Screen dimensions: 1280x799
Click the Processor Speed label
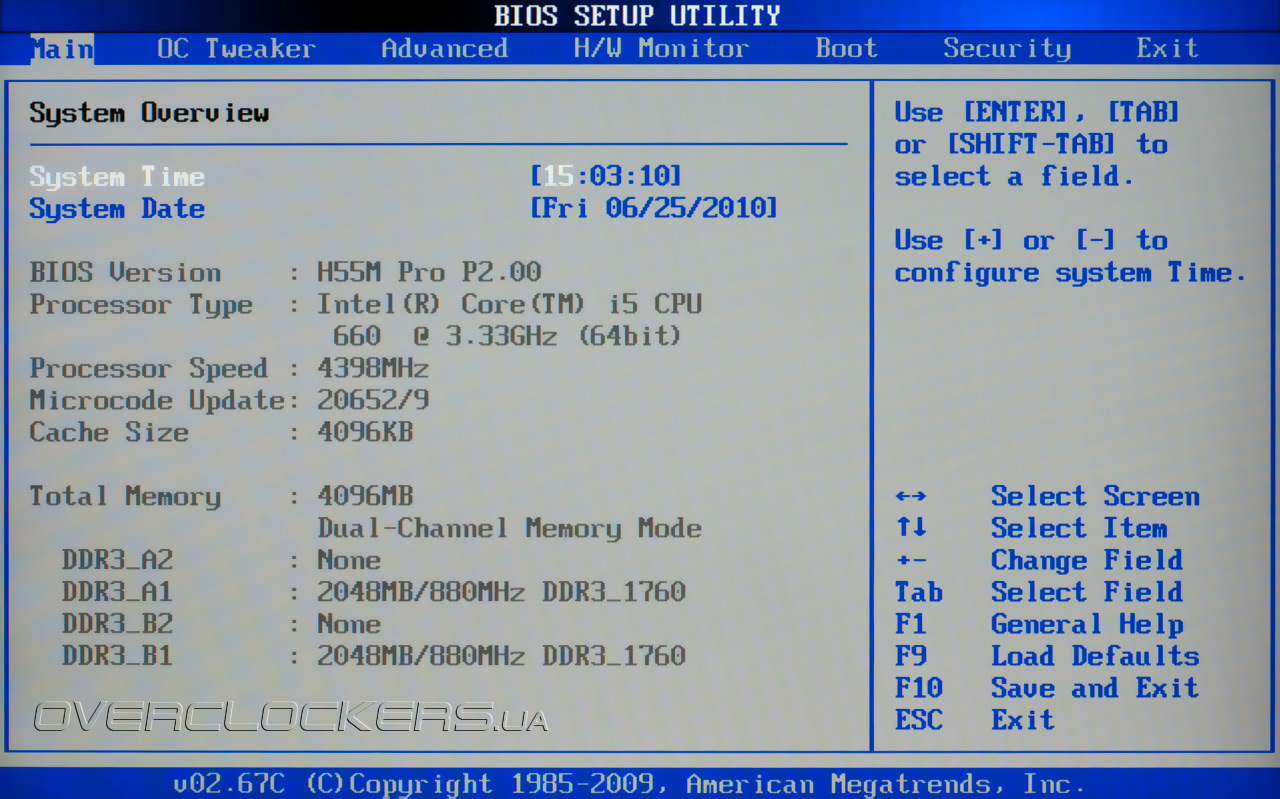click(149, 369)
